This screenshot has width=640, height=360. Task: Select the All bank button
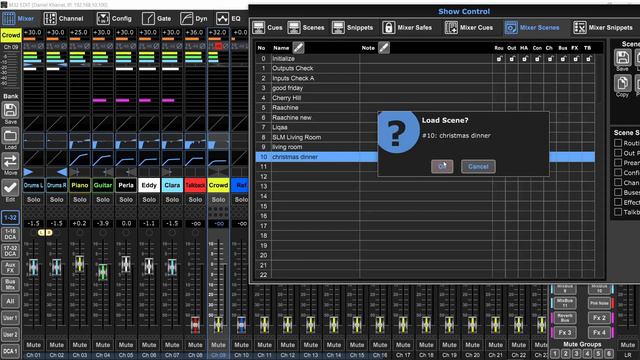[x=10, y=301]
